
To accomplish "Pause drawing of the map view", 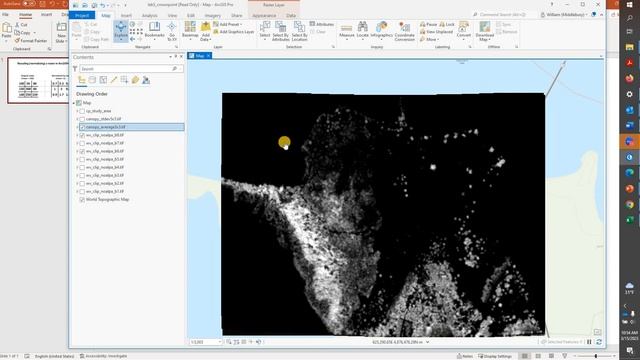I will tap(589, 342).
